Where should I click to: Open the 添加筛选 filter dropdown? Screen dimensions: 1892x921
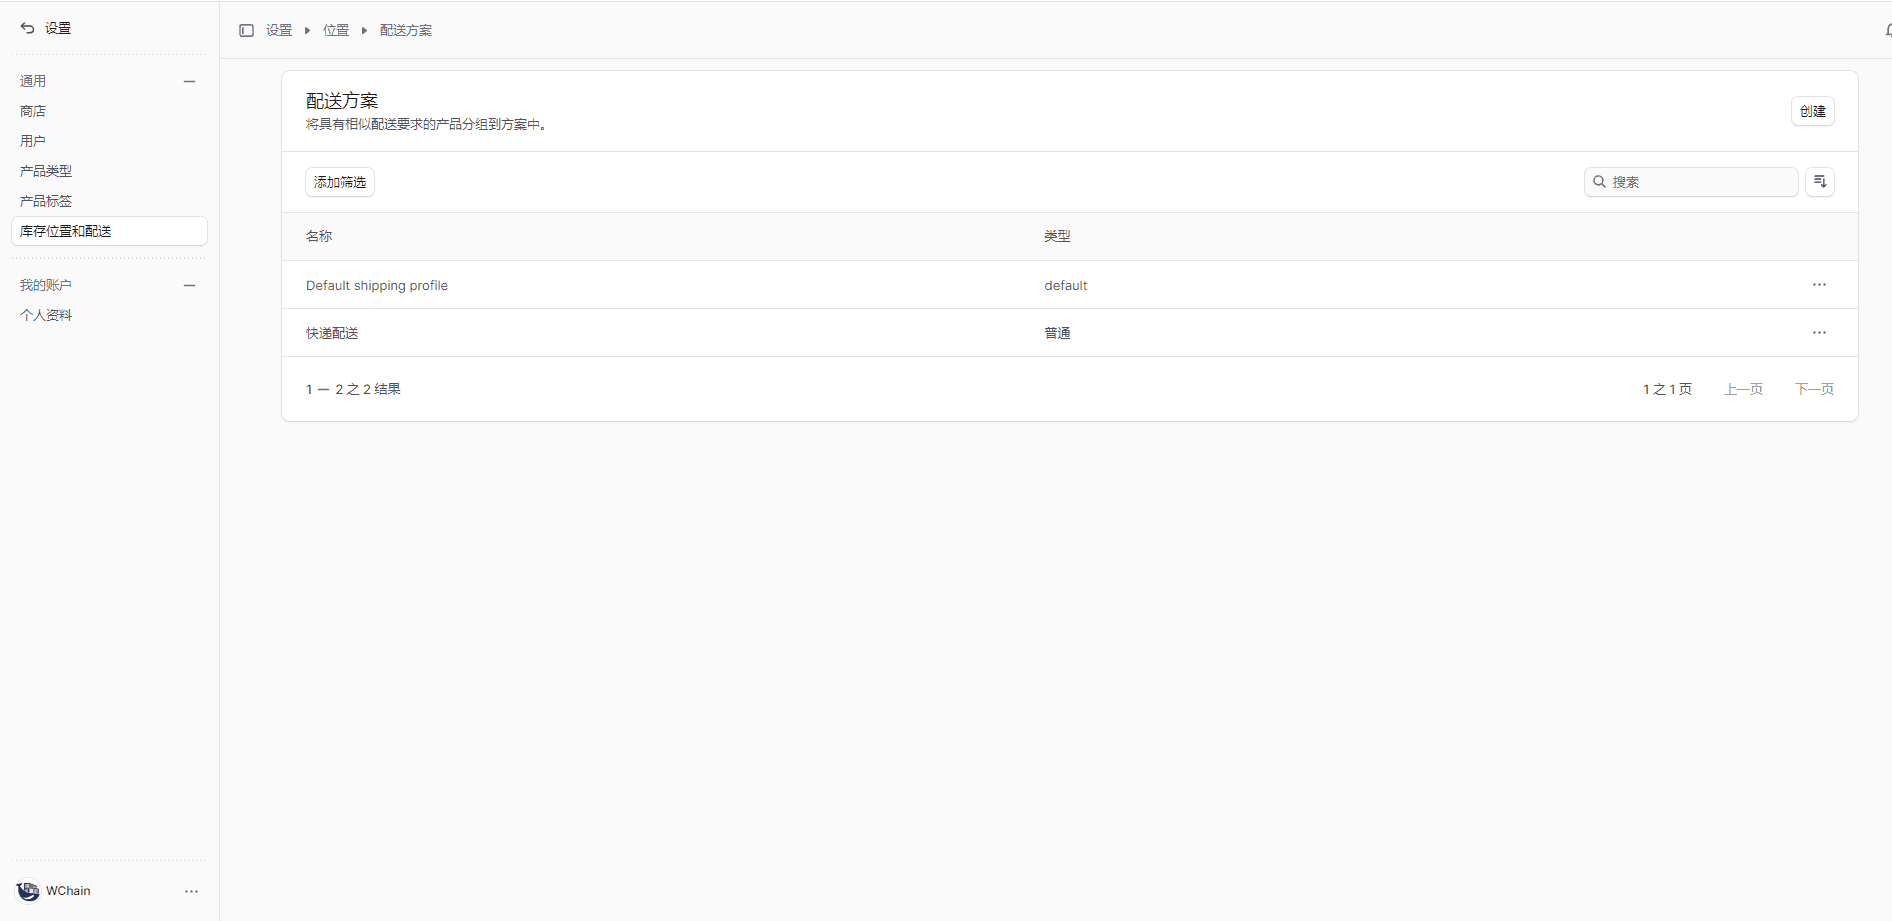click(x=340, y=182)
